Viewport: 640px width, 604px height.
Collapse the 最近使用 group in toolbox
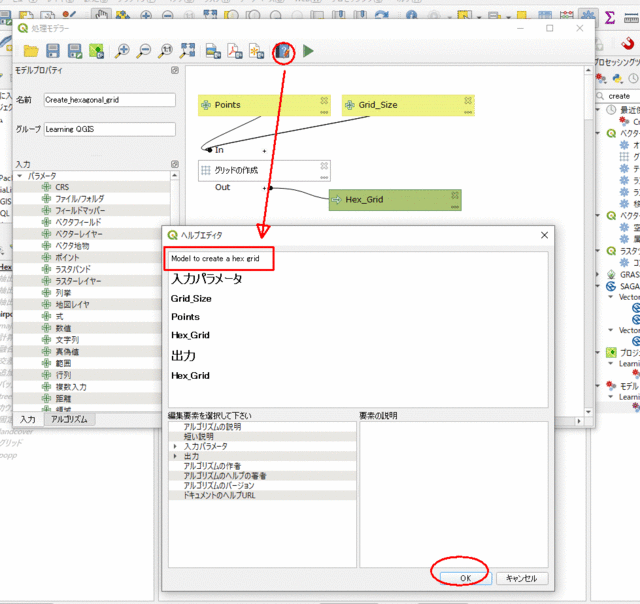click(x=598, y=110)
